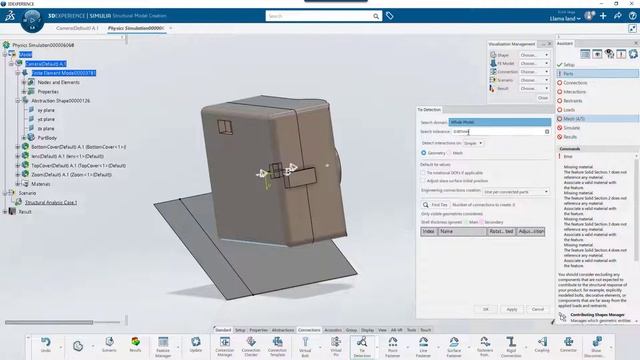Open the Help question-mark icon
This screenshot has height=360, width=640.
click(x=632, y=16)
